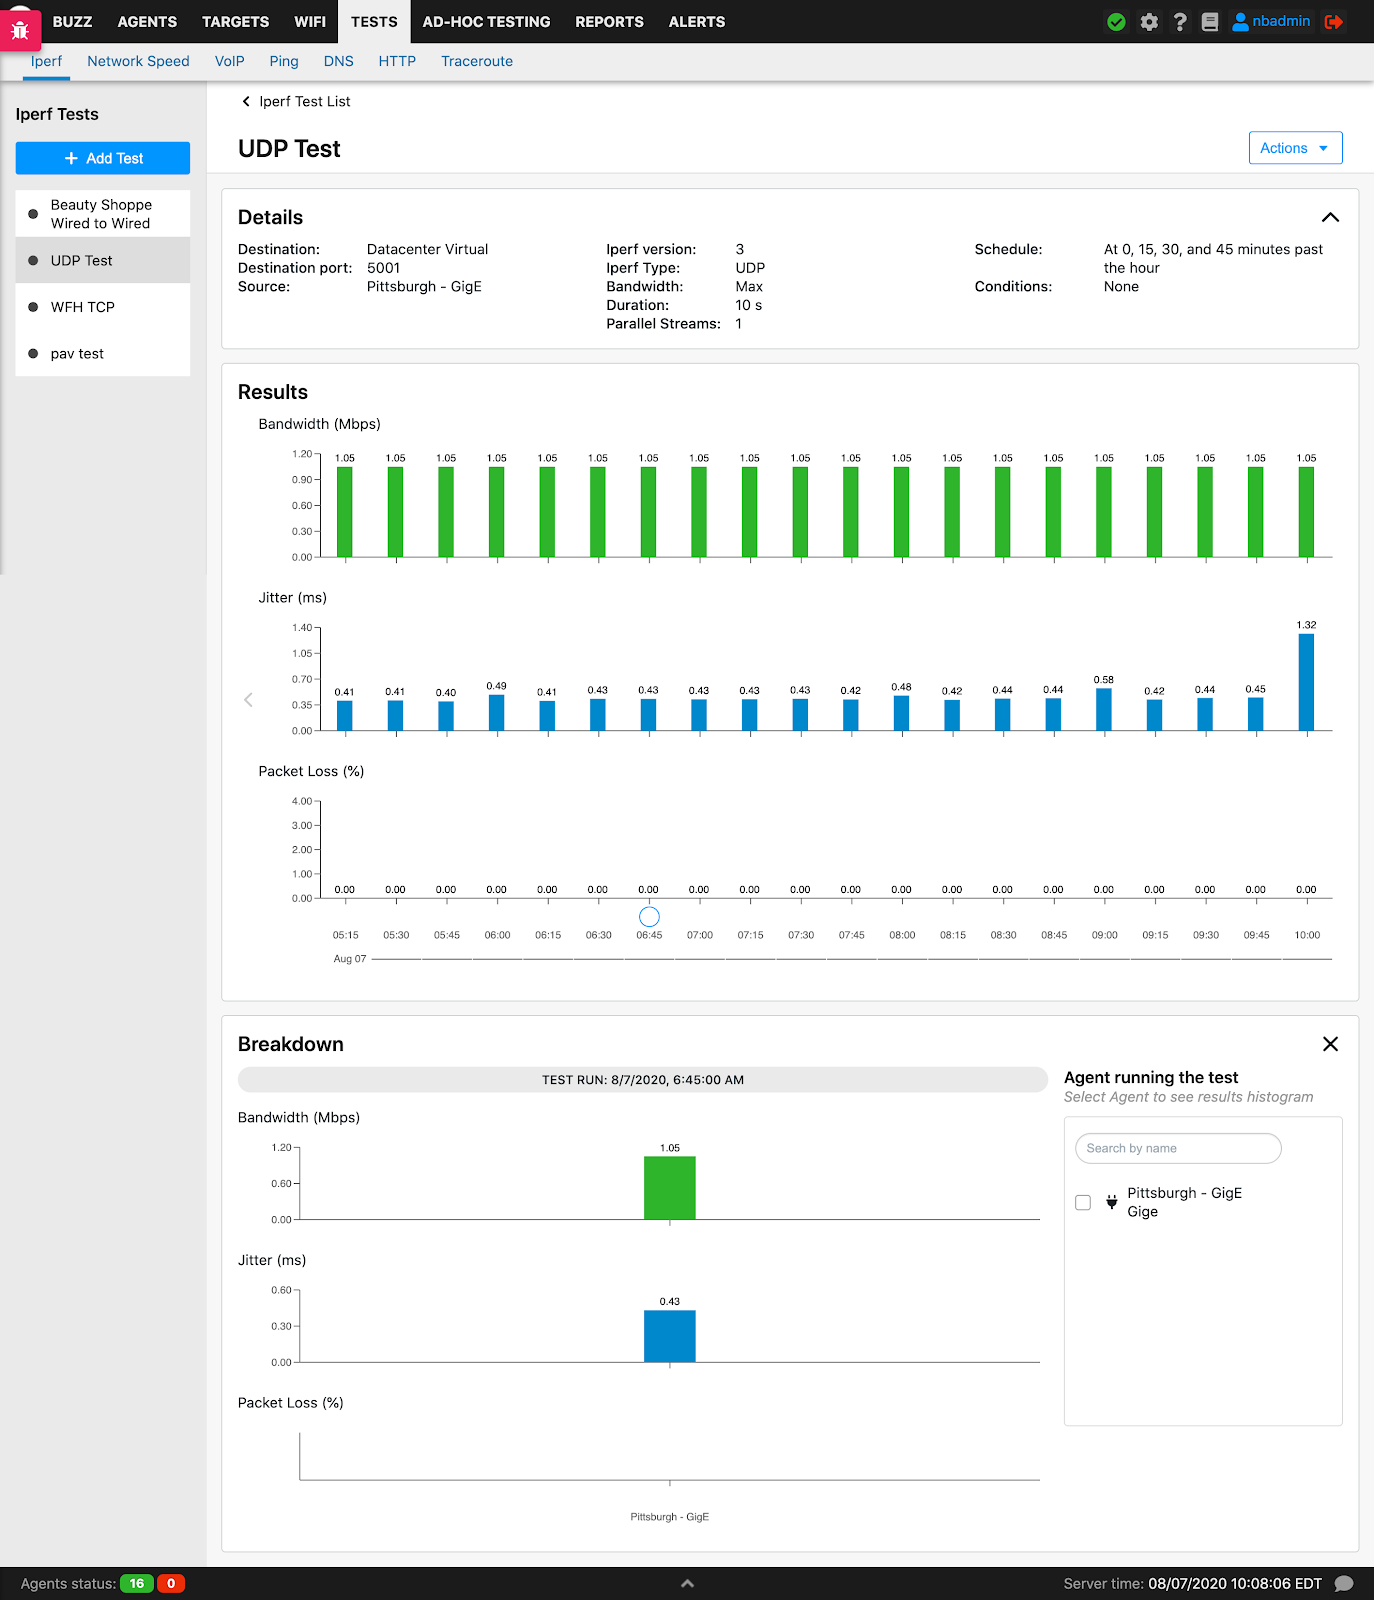
Task: Select pav test in the list
Action: [x=103, y=353]
